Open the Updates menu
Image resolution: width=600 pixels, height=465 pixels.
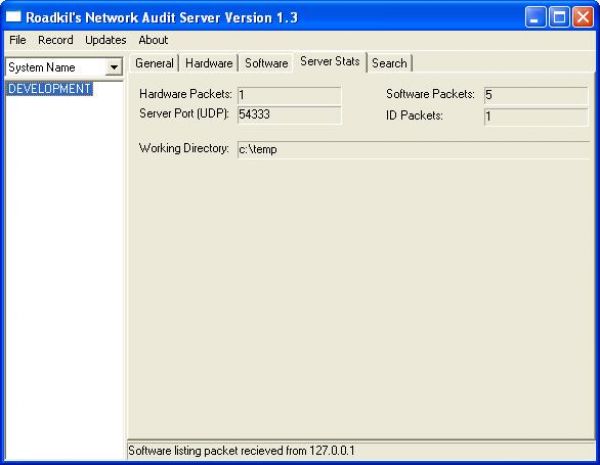click(x=105, y=40)
